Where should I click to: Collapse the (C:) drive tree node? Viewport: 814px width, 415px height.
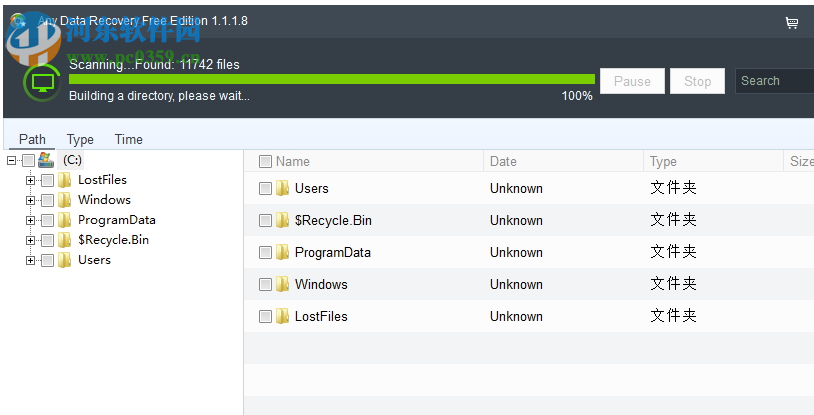(x=11, y=160)
